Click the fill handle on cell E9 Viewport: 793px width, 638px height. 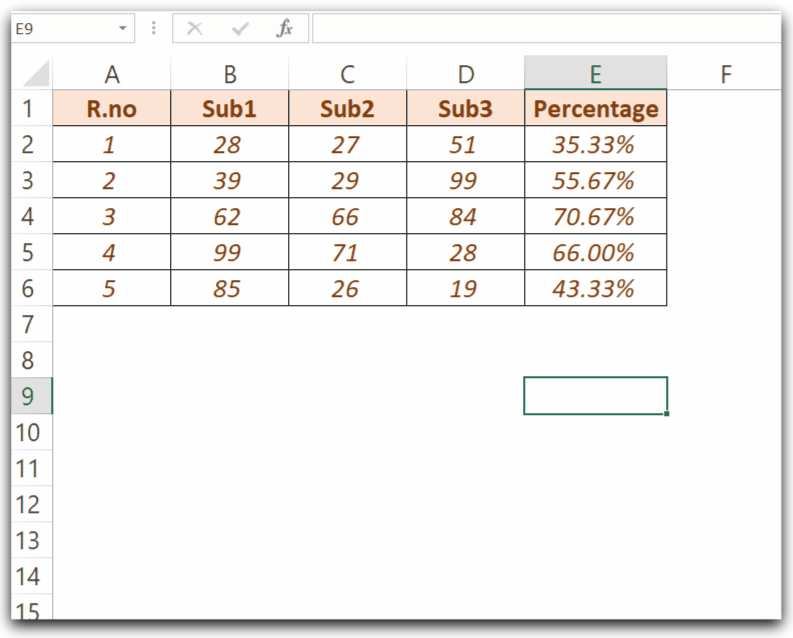[667, 414]
